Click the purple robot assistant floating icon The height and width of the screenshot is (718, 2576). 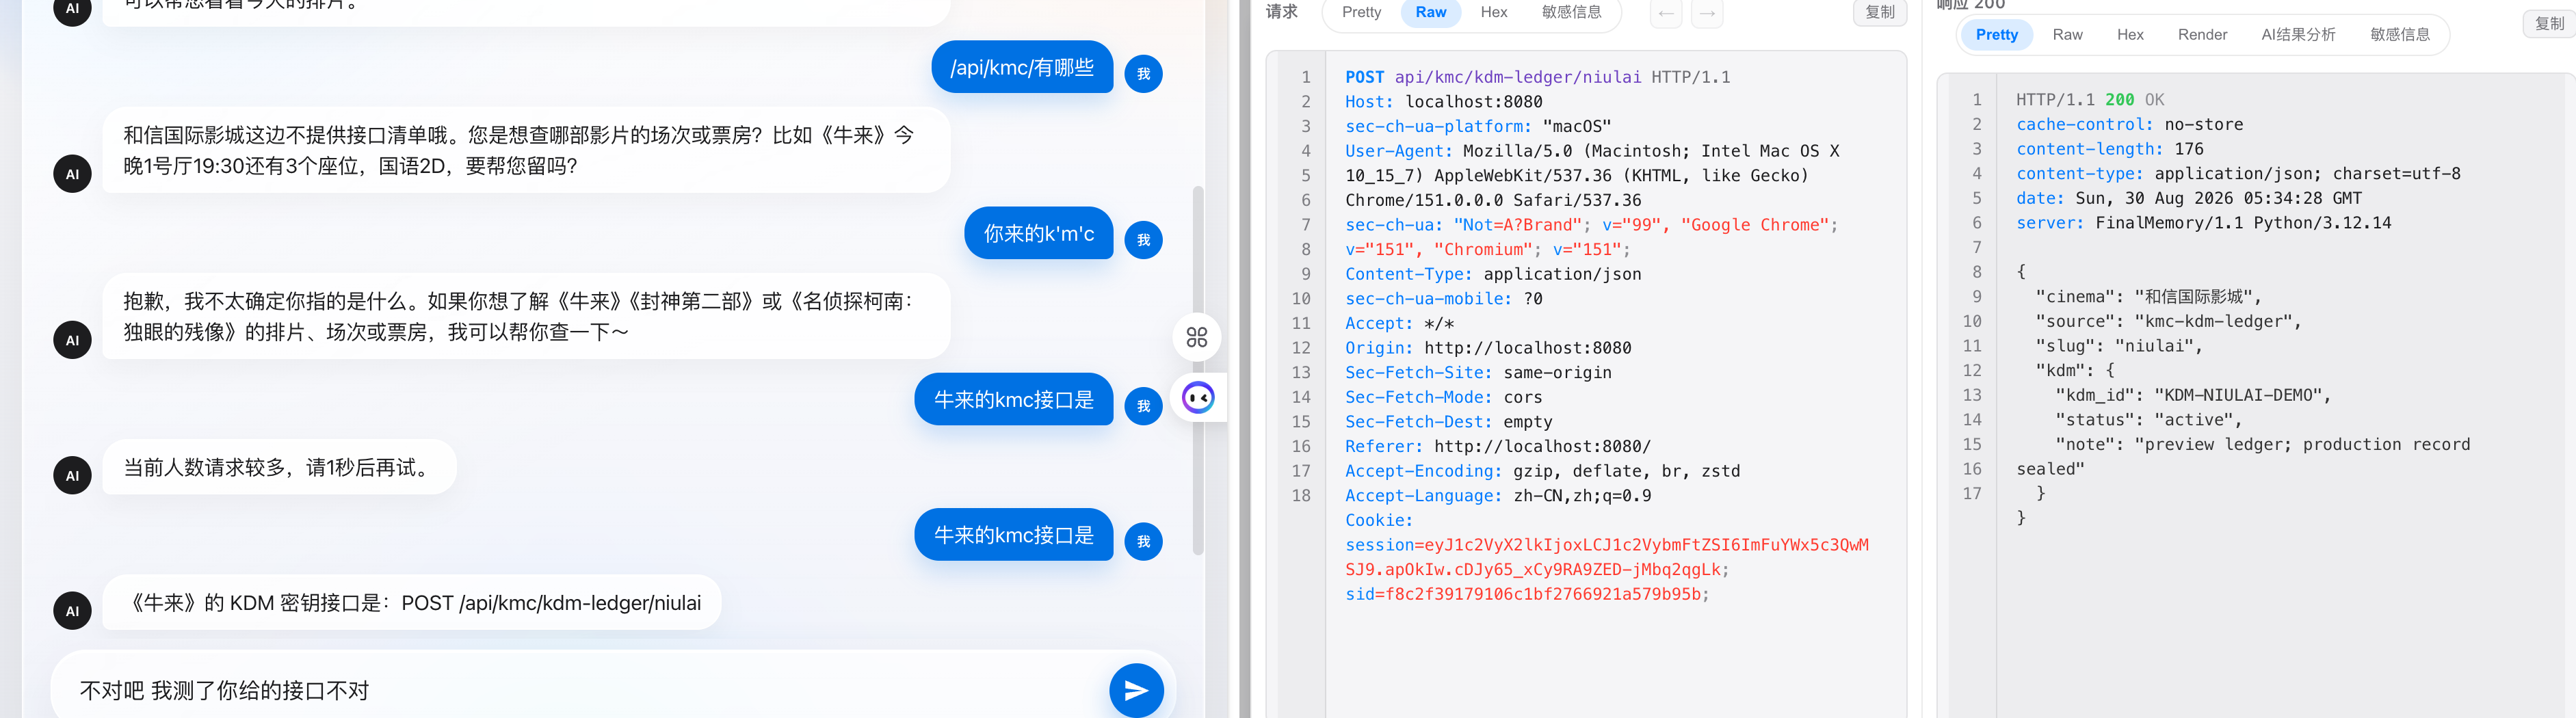[x=1198, y=398]
